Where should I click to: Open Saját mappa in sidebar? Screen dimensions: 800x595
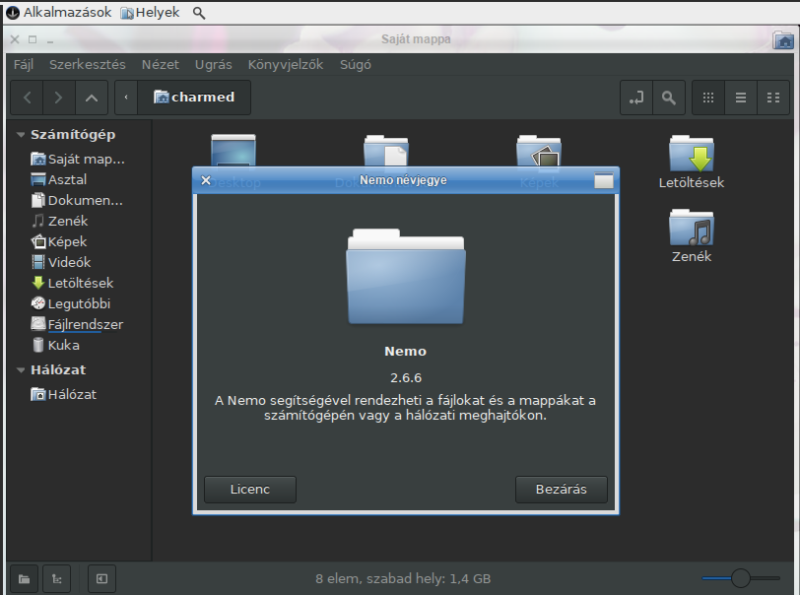(x=78, y=159)
